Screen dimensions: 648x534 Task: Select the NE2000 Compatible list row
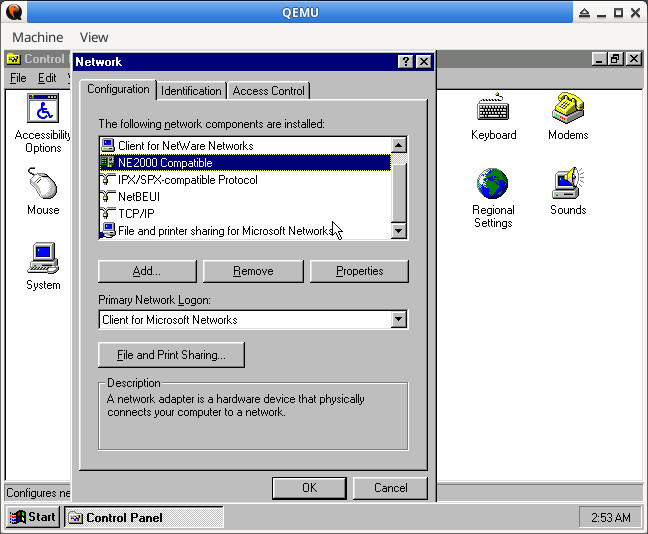pyautogui.click(x=245, y=162)
